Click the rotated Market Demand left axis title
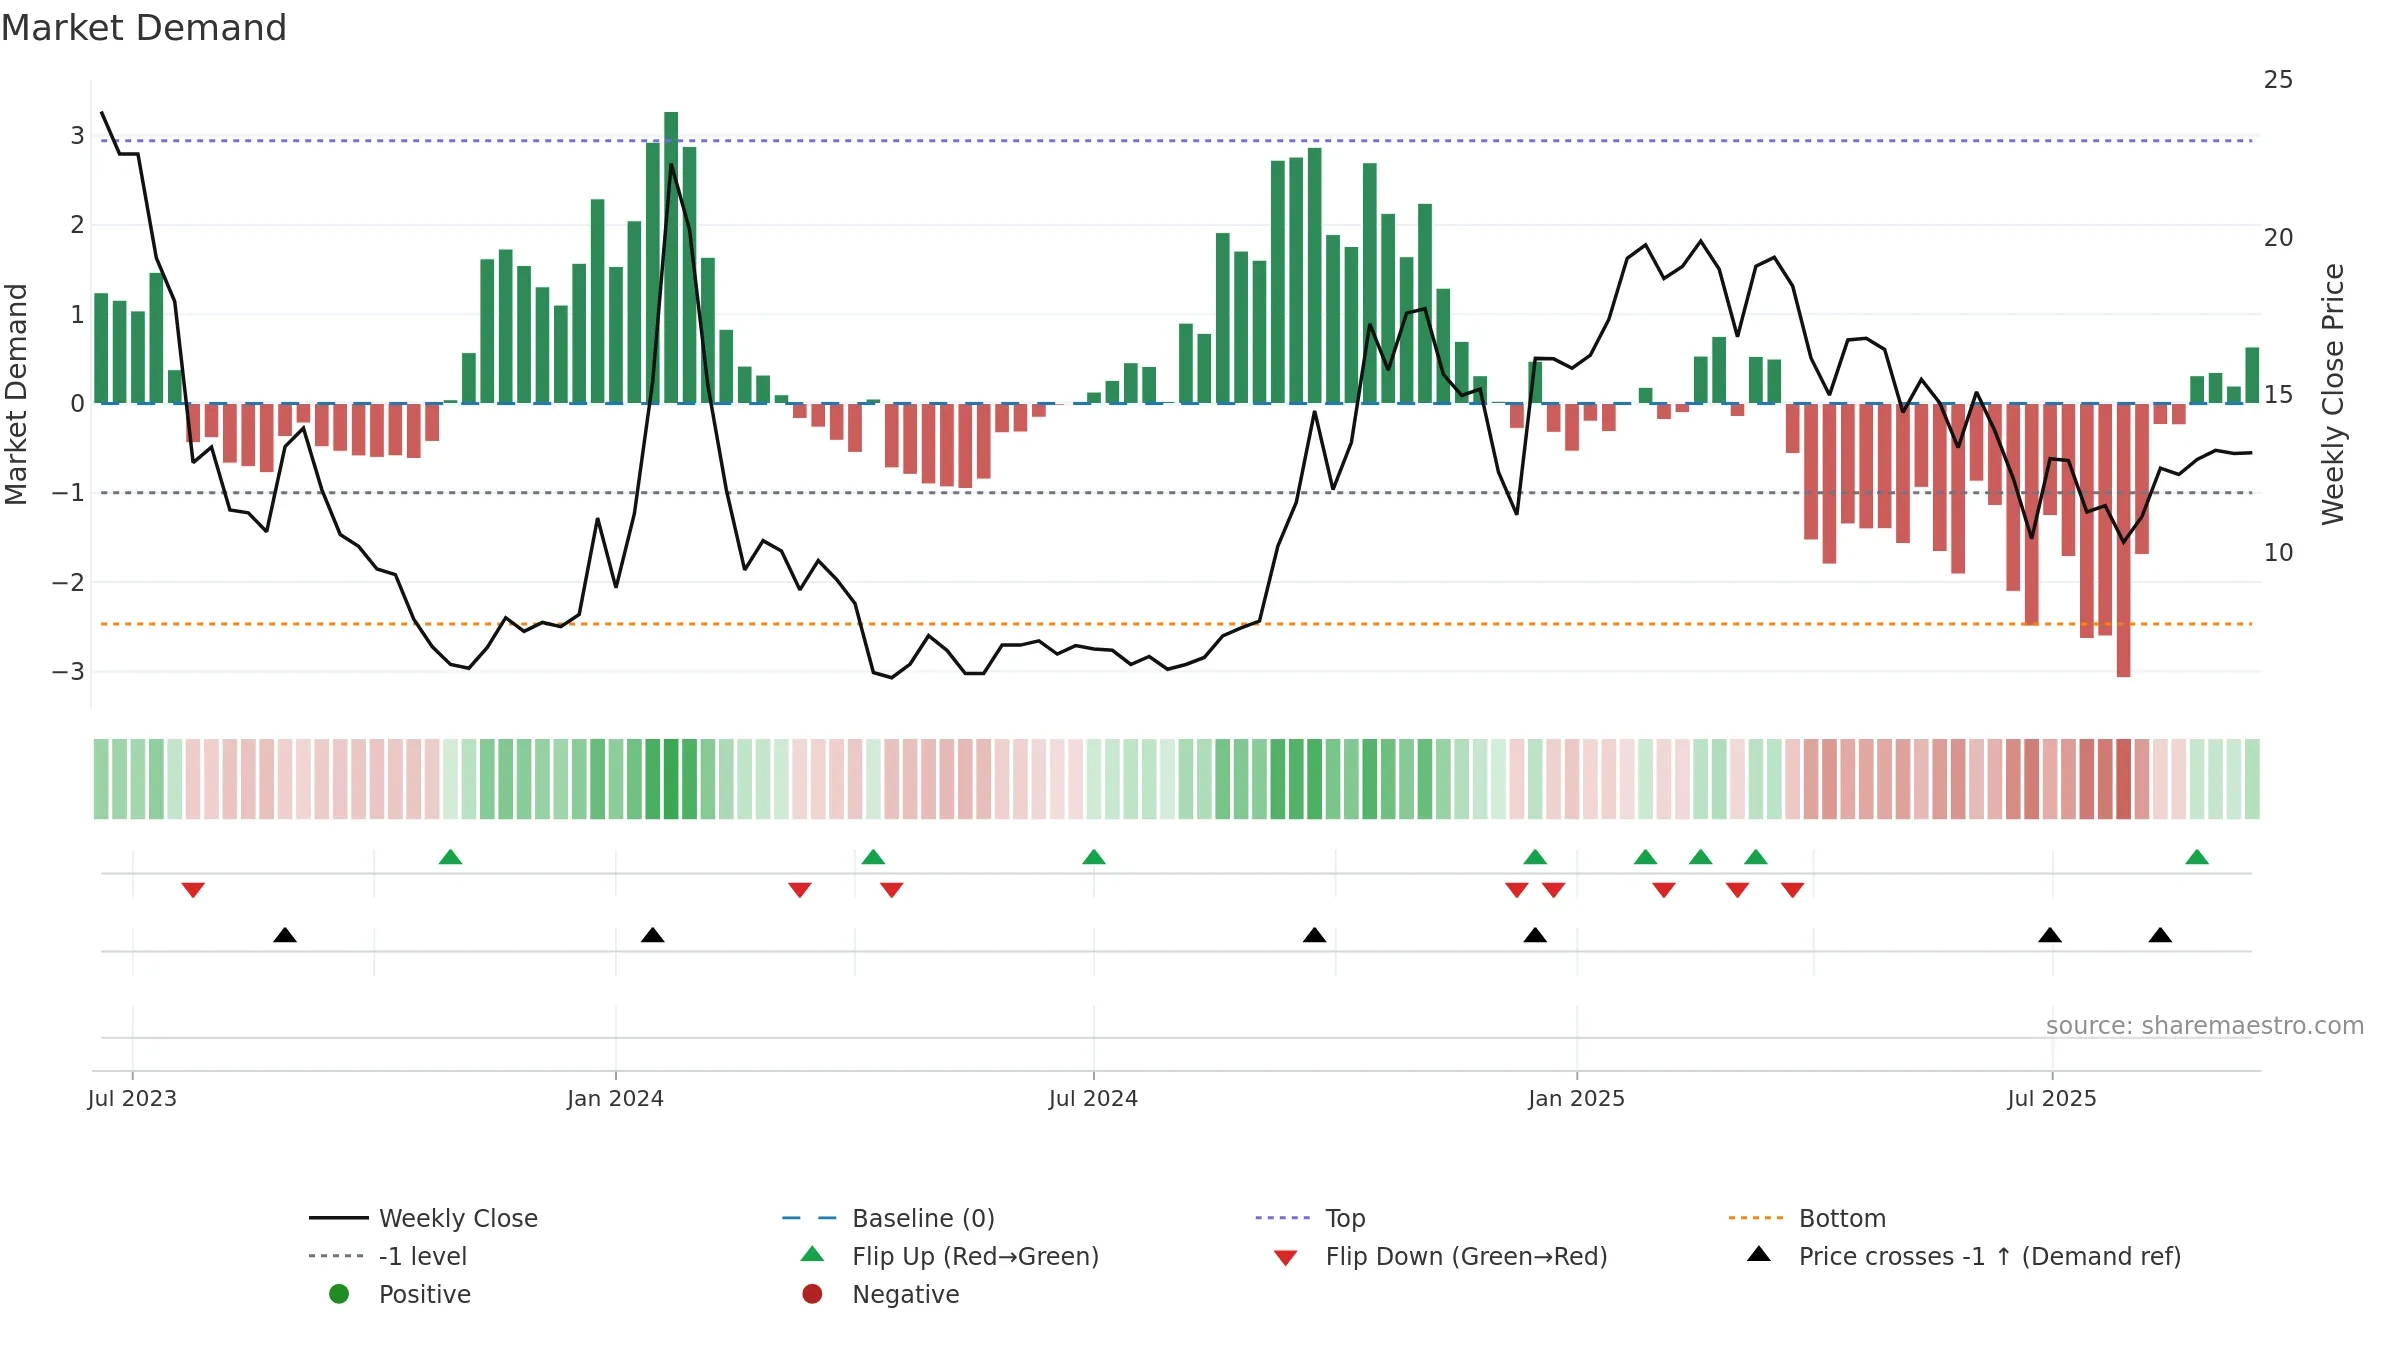This screenshot has width=2400, height=1350. click(16, 394)
